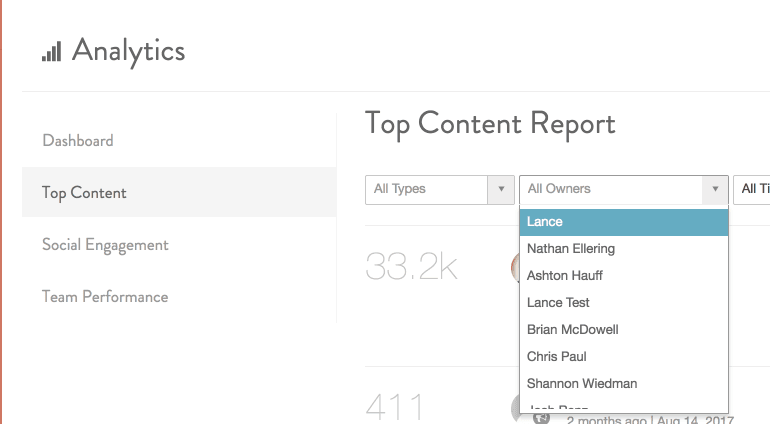
Task: Select Chris Paul from the owners
Action: point(557,357)
